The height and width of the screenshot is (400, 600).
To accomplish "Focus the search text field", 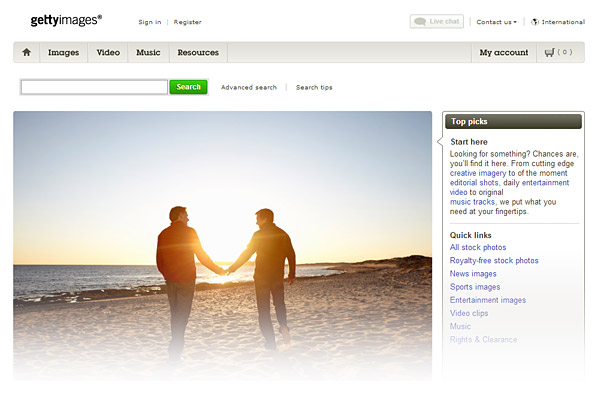I will 94,87.
